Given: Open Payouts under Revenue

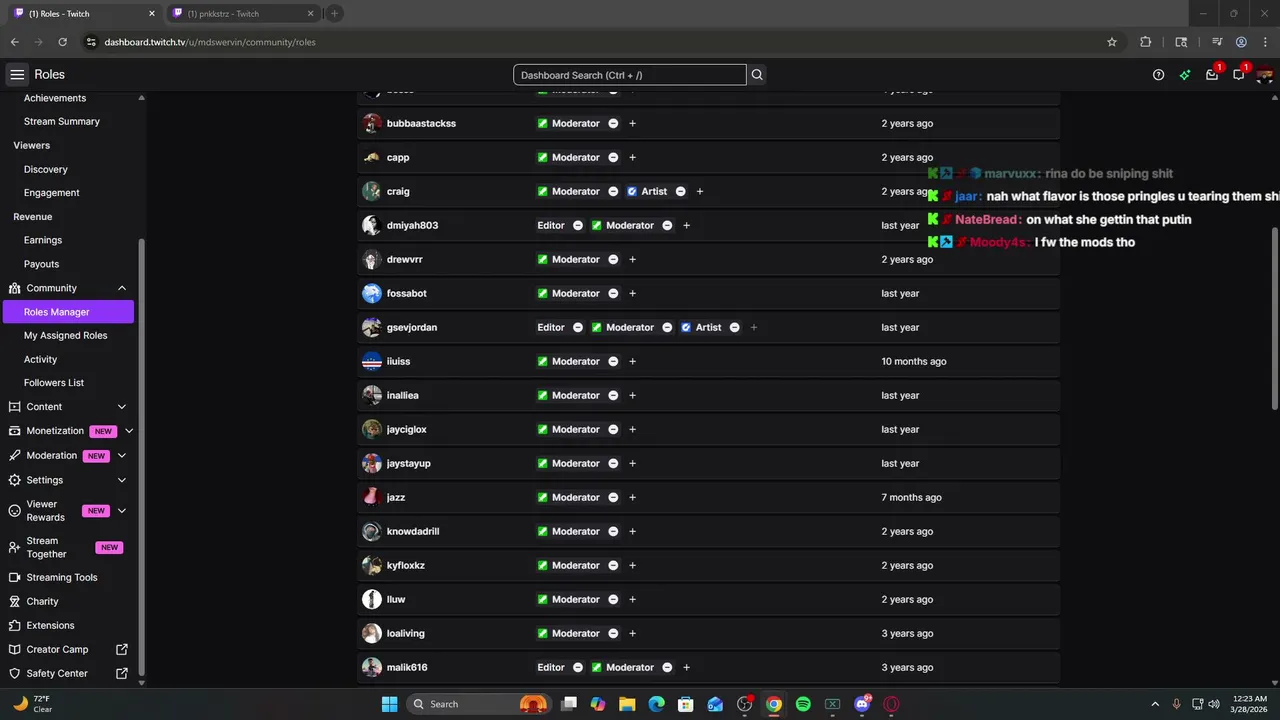Looking at the screenshot, I should 41,264.
